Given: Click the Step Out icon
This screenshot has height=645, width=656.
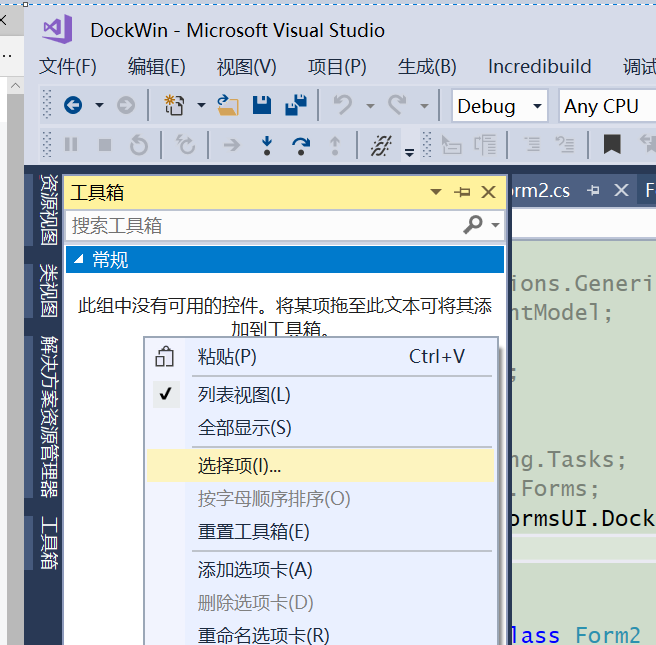Looking at the screenshot, I should pos(335,146).
